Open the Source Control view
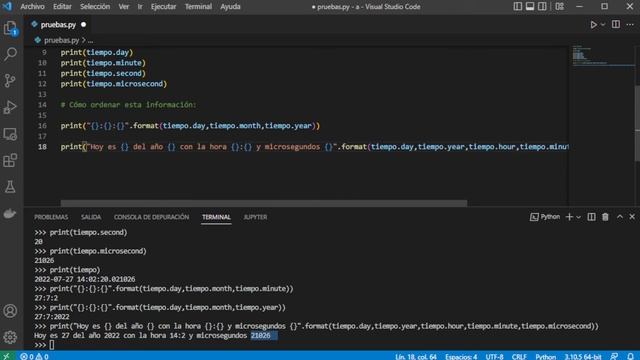Viewport: 640px width, 360px height. pyautogui.click(x=10, y=80)
